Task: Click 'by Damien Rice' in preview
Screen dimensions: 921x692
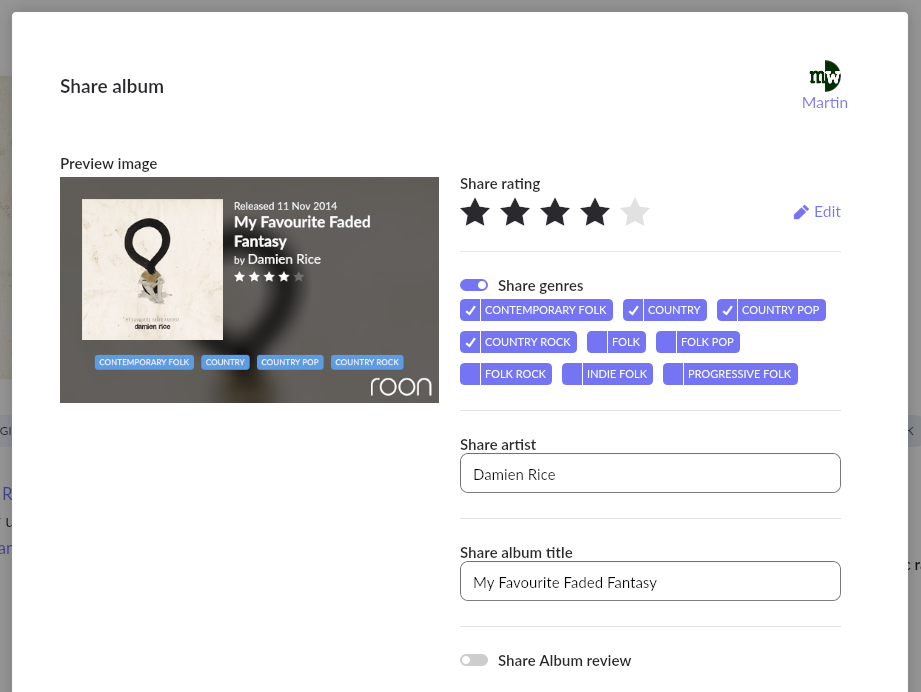Action: [277, 259]
